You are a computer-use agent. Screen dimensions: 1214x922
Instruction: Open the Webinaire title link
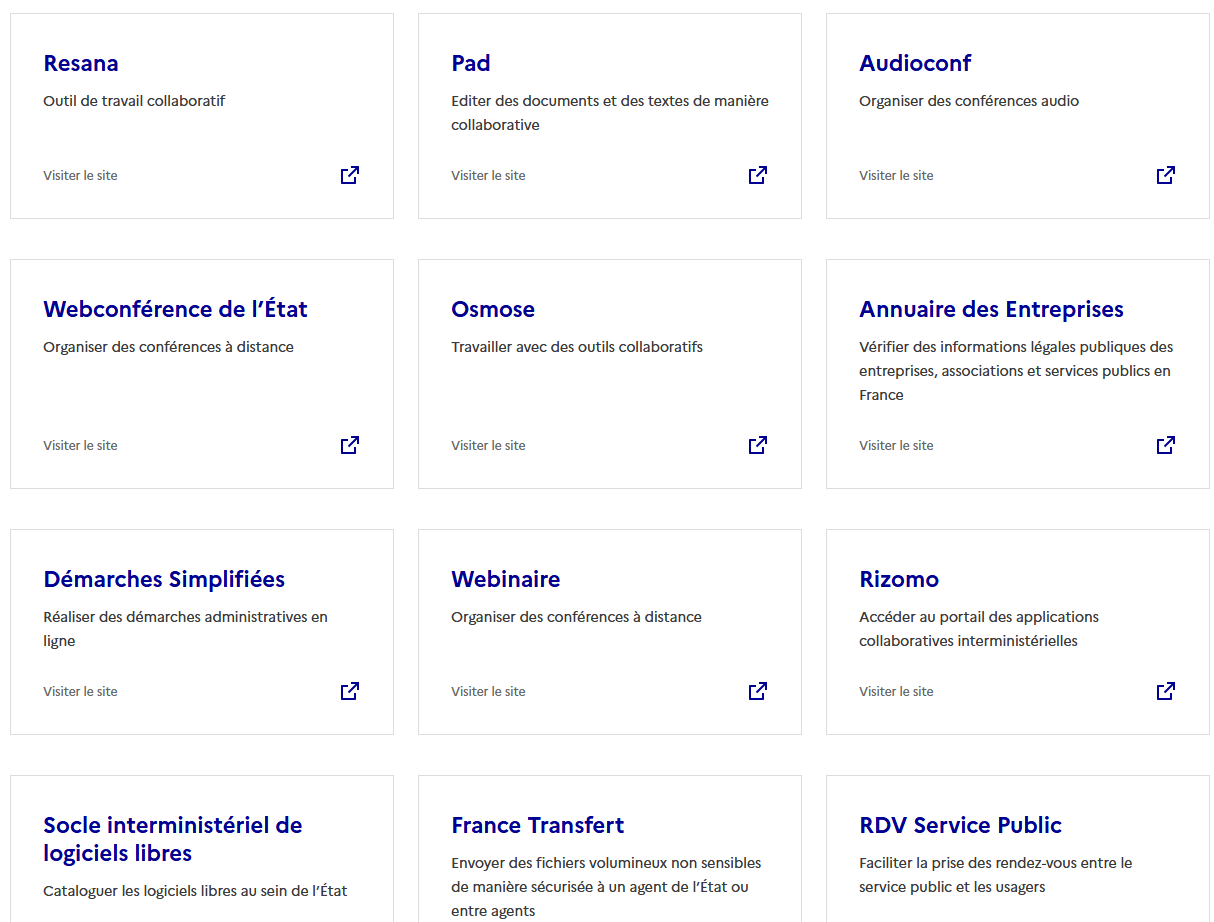[x=506, y=579]
